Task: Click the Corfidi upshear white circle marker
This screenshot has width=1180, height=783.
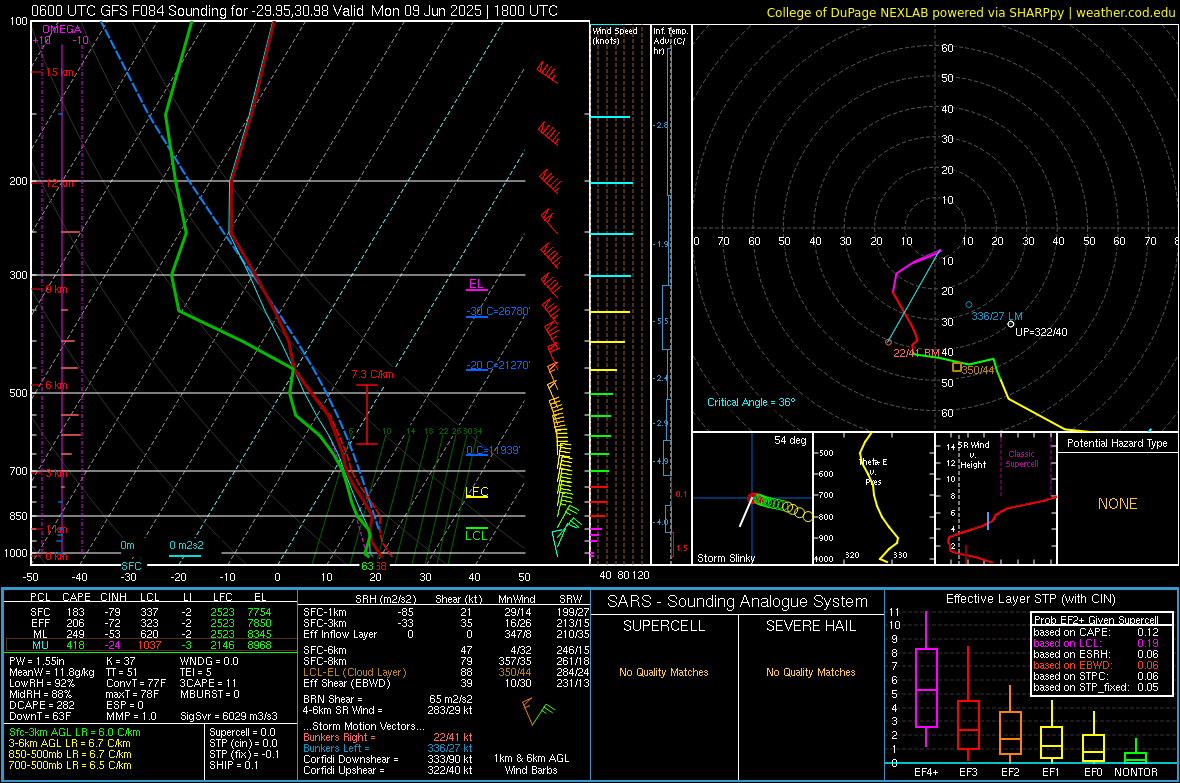Action: click(x=1011, y=324)
